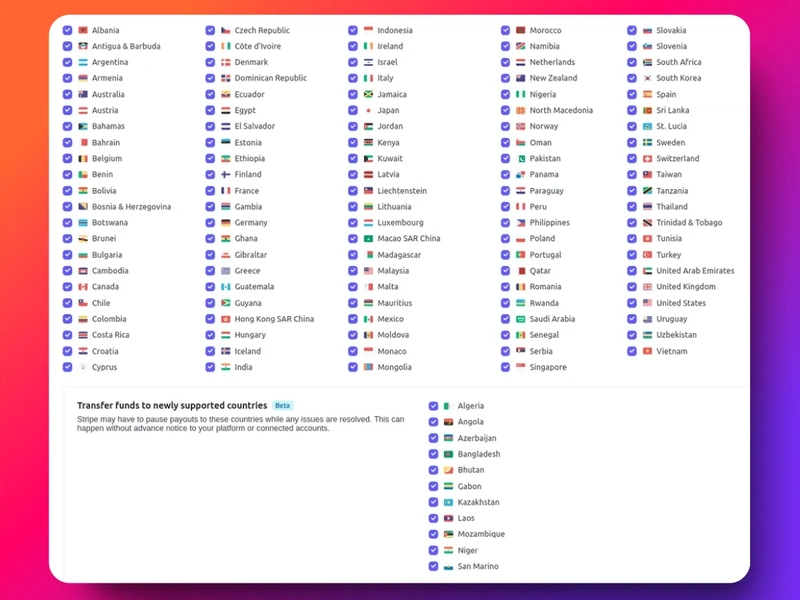Viewport: 800px width, 600px height.
Task: Toggle the Egypt checkbox
Action: coord(210,110)
